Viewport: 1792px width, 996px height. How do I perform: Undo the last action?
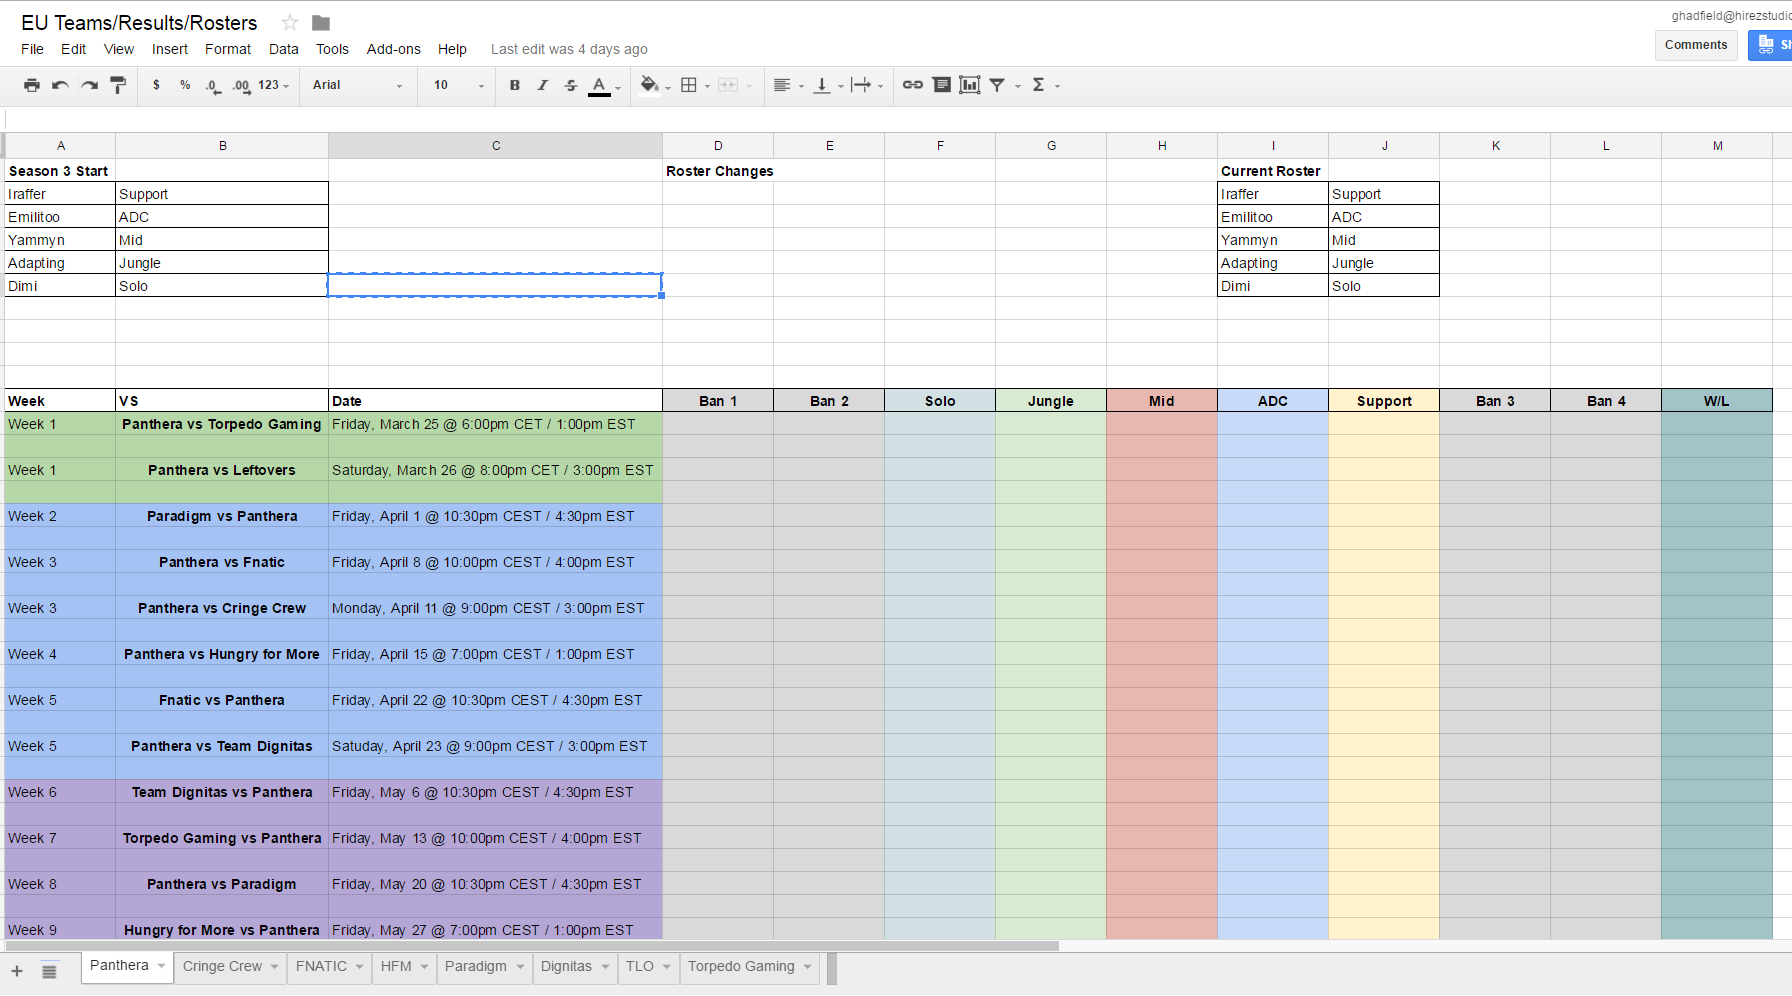click(60, 85)
